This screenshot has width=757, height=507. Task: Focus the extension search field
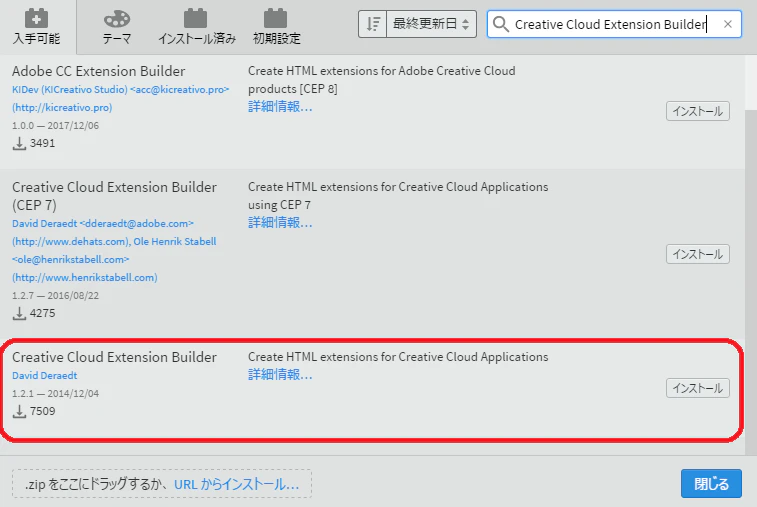click(613, 24)
